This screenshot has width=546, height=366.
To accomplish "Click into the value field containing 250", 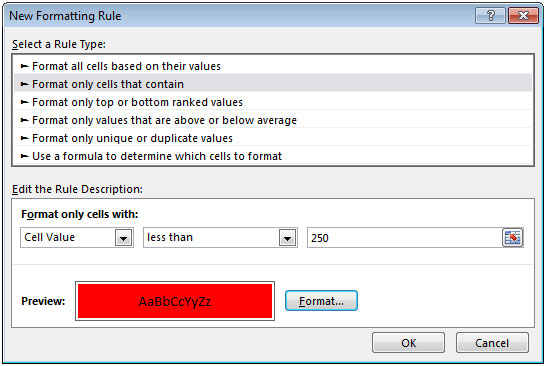I will (405, 238).
